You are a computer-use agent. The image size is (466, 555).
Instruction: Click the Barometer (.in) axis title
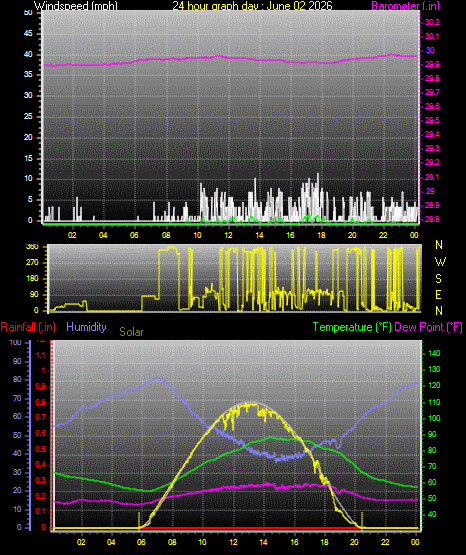[405, 6]
